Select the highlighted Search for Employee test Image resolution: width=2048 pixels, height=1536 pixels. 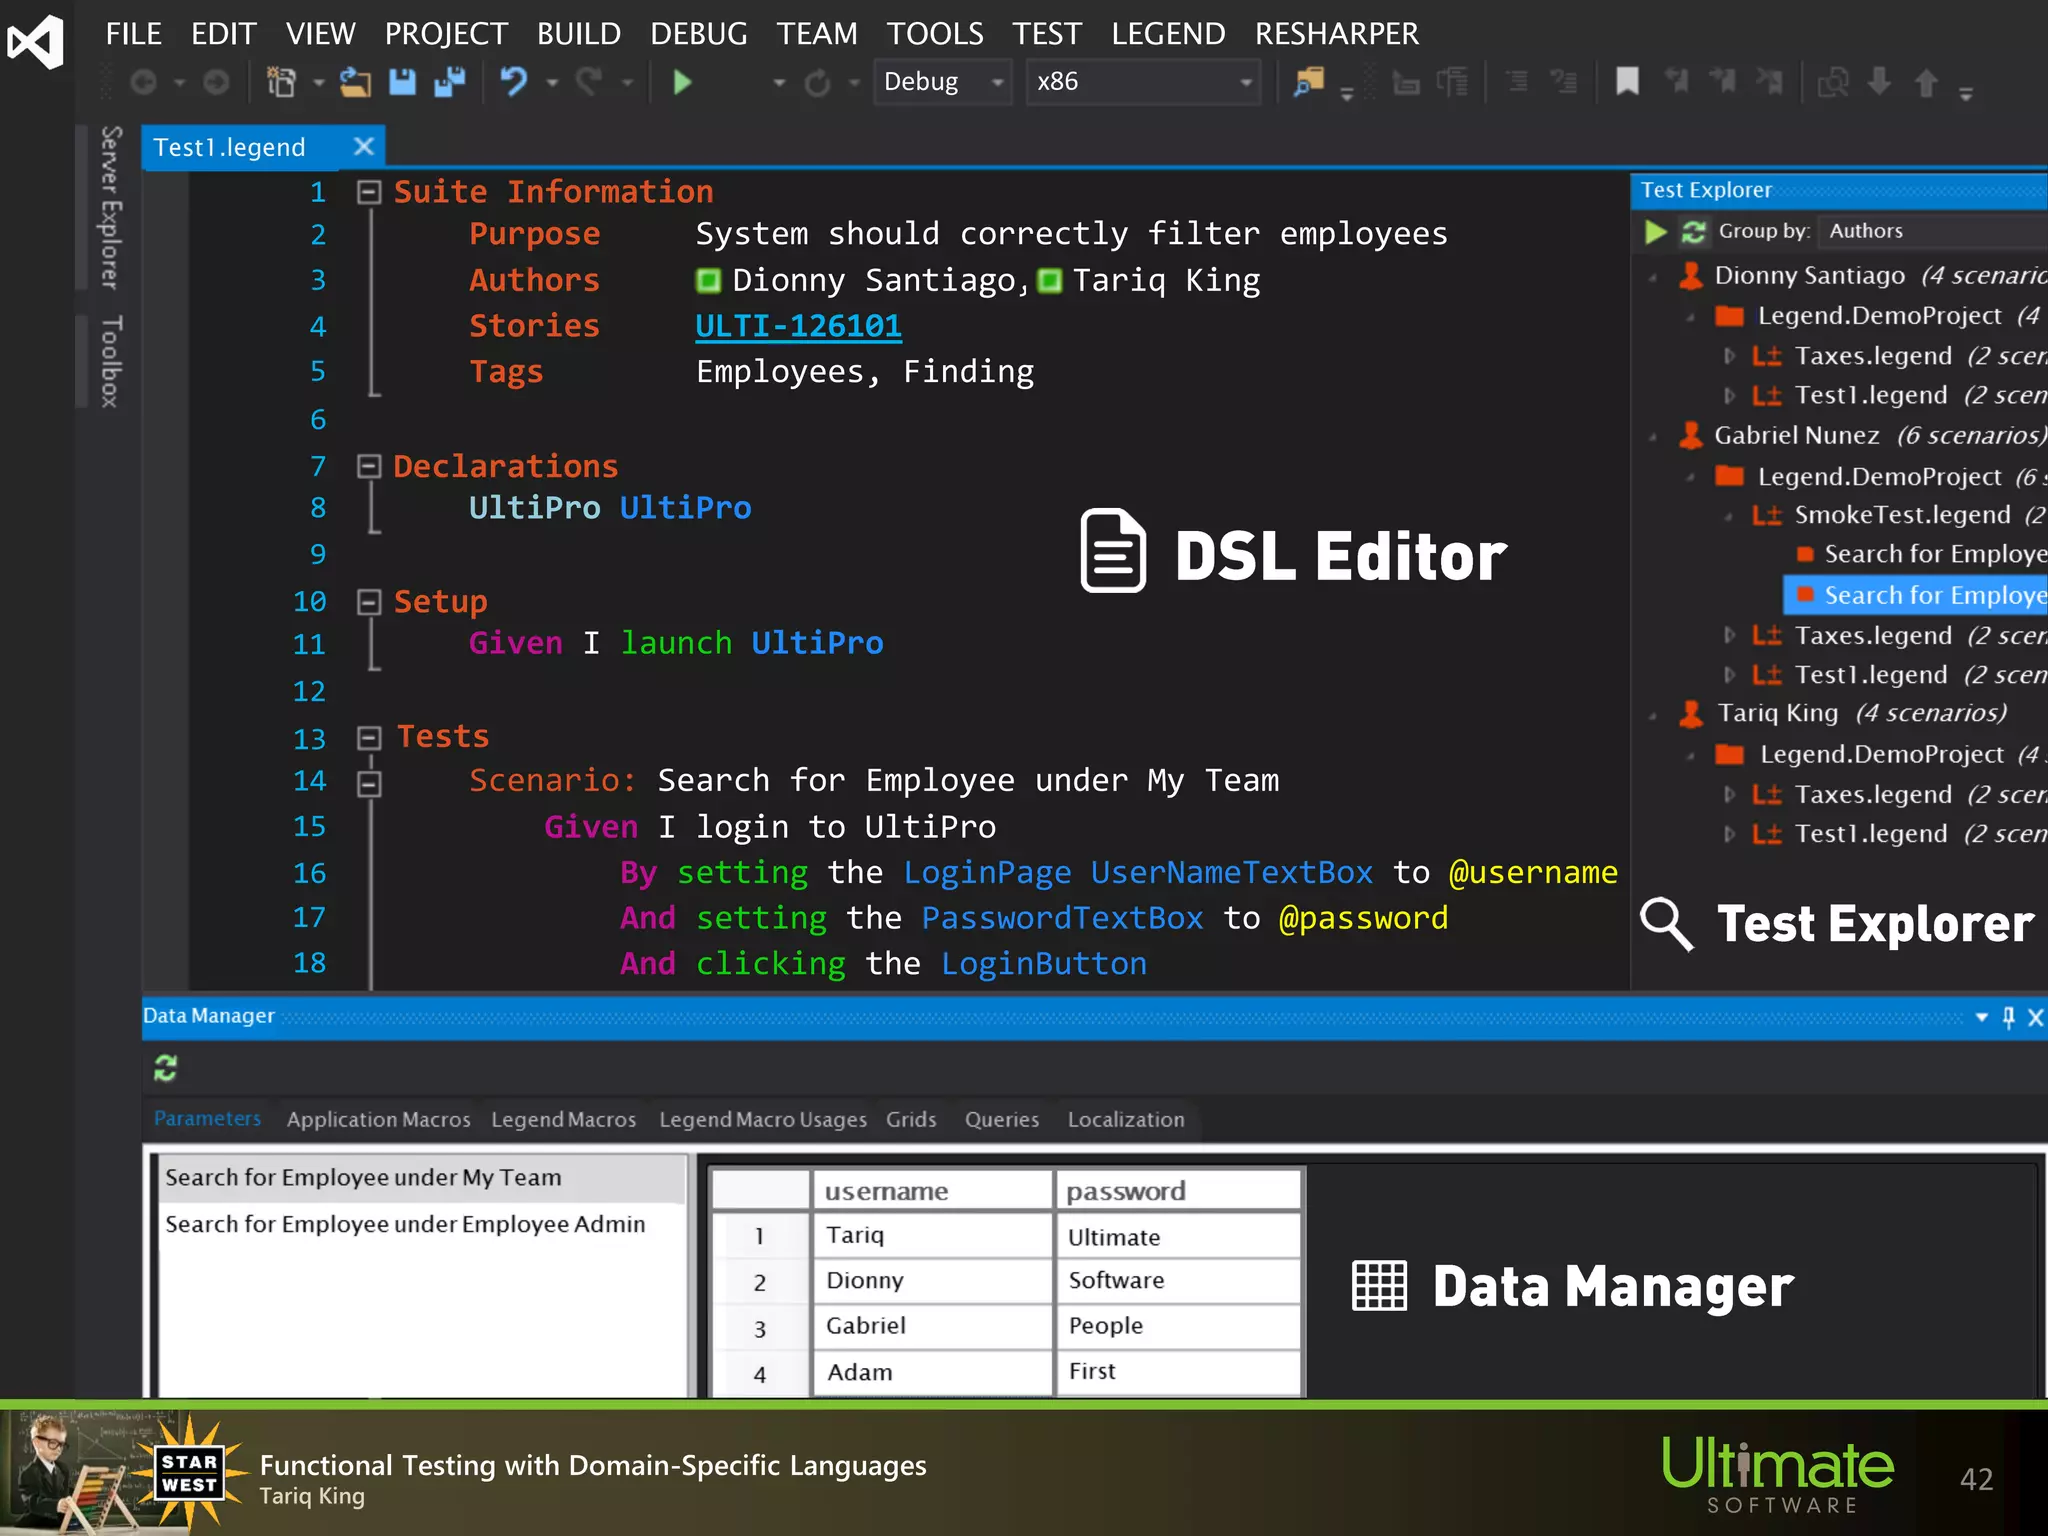click(1916, 596)
